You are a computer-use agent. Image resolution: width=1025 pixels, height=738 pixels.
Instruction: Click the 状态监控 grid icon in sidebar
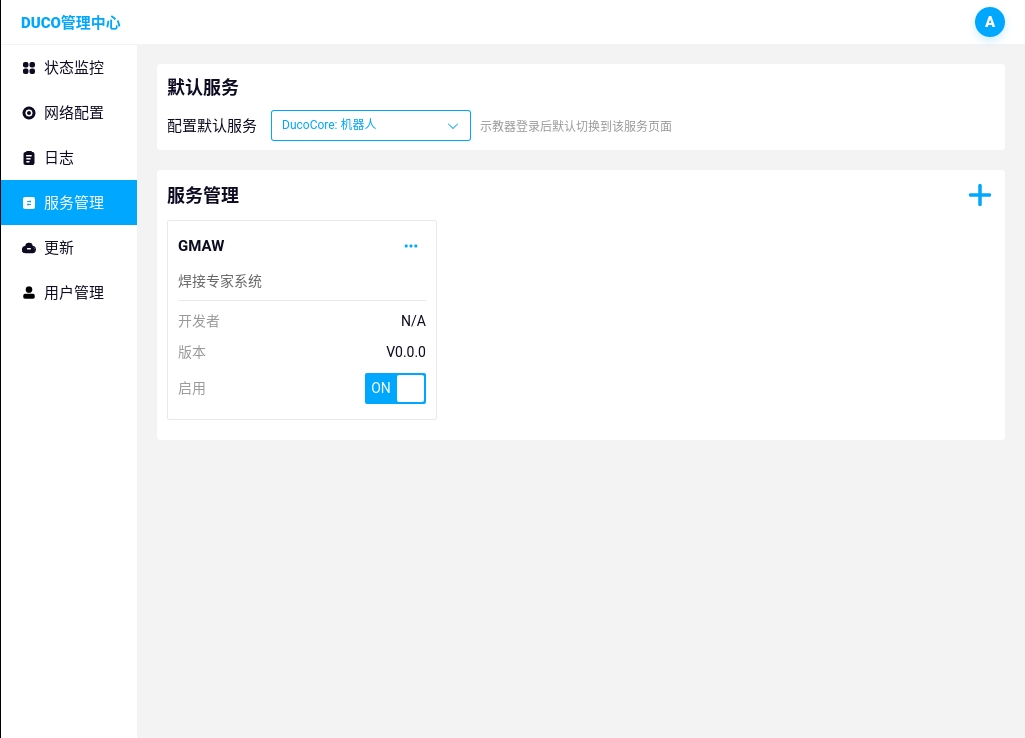[29, 68]
